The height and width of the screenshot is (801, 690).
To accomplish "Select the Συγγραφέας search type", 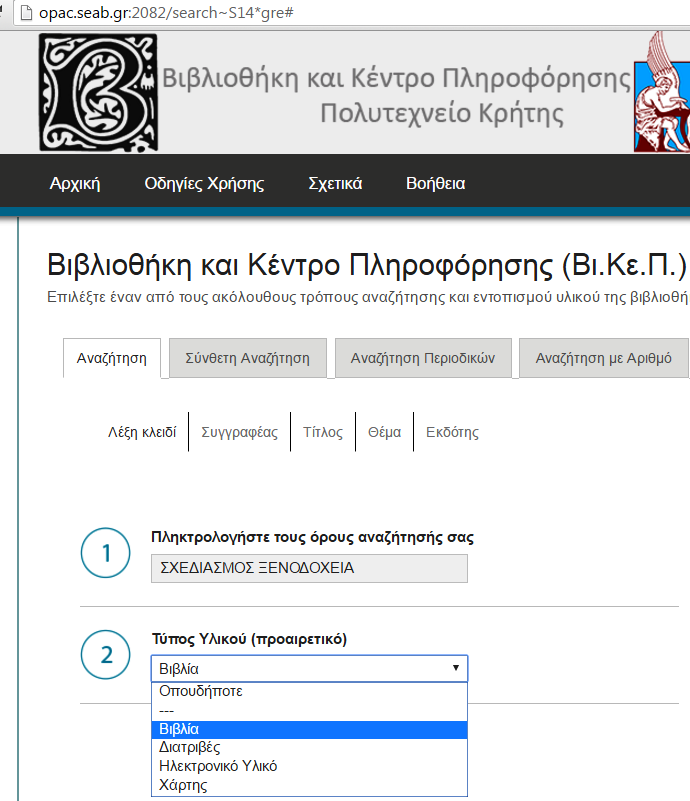I will [x=240, y=432].
